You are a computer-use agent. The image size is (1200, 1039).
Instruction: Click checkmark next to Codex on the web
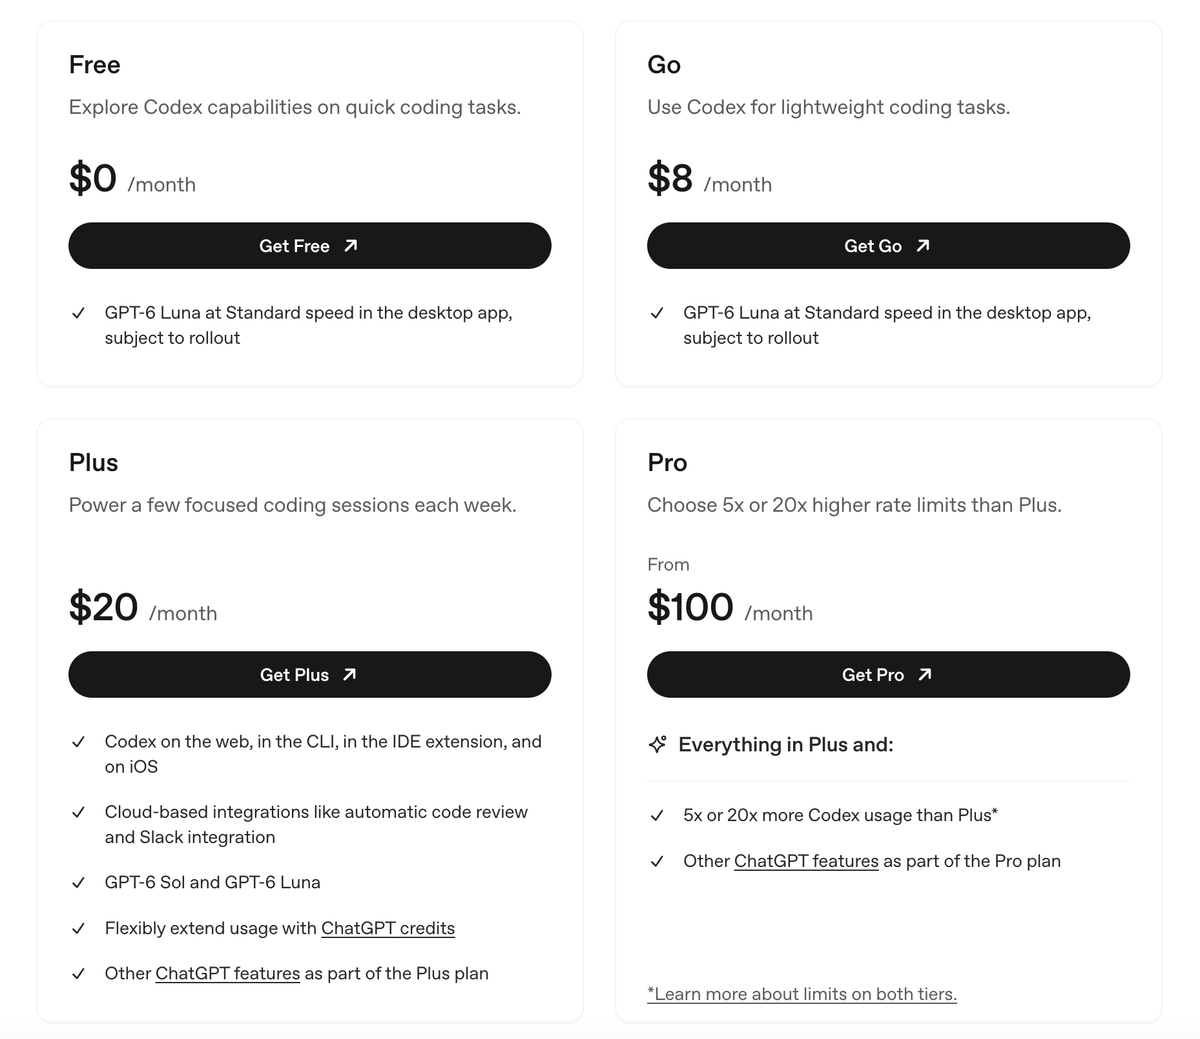(x=78, y=742)
